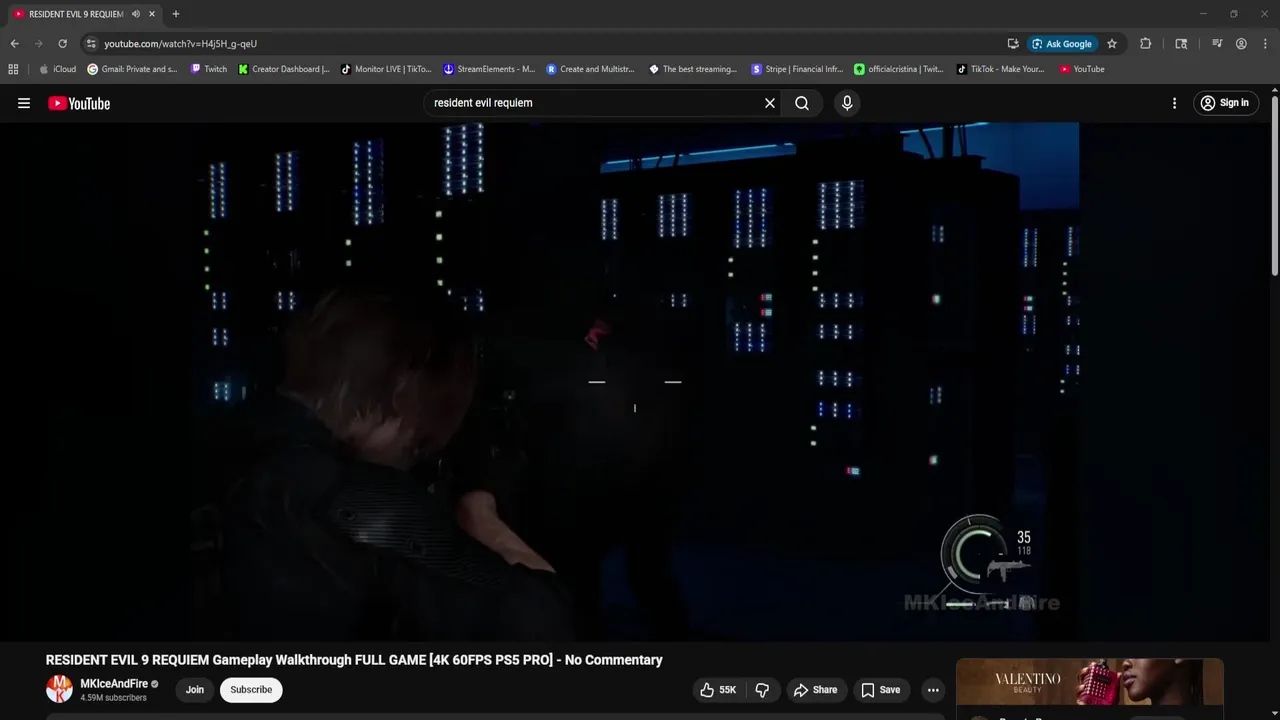
Task: Go to the YouTube home logo
Action: 79,103
